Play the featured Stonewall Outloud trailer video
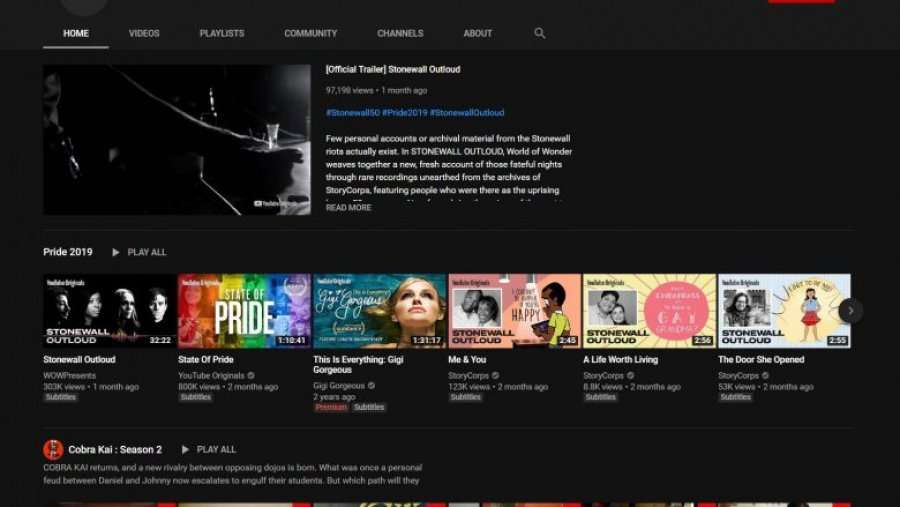The image size is (900, 507). click(x=177, y=140)
